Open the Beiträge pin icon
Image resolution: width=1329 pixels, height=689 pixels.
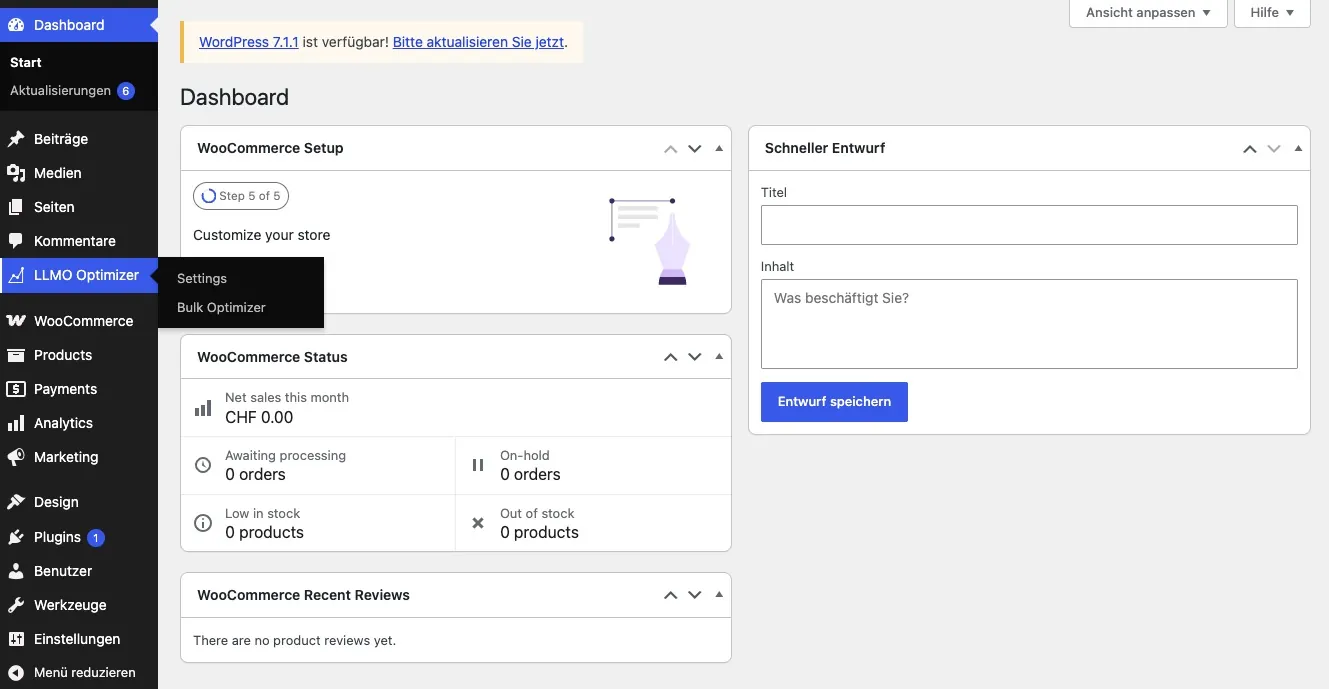coord(16,139)
